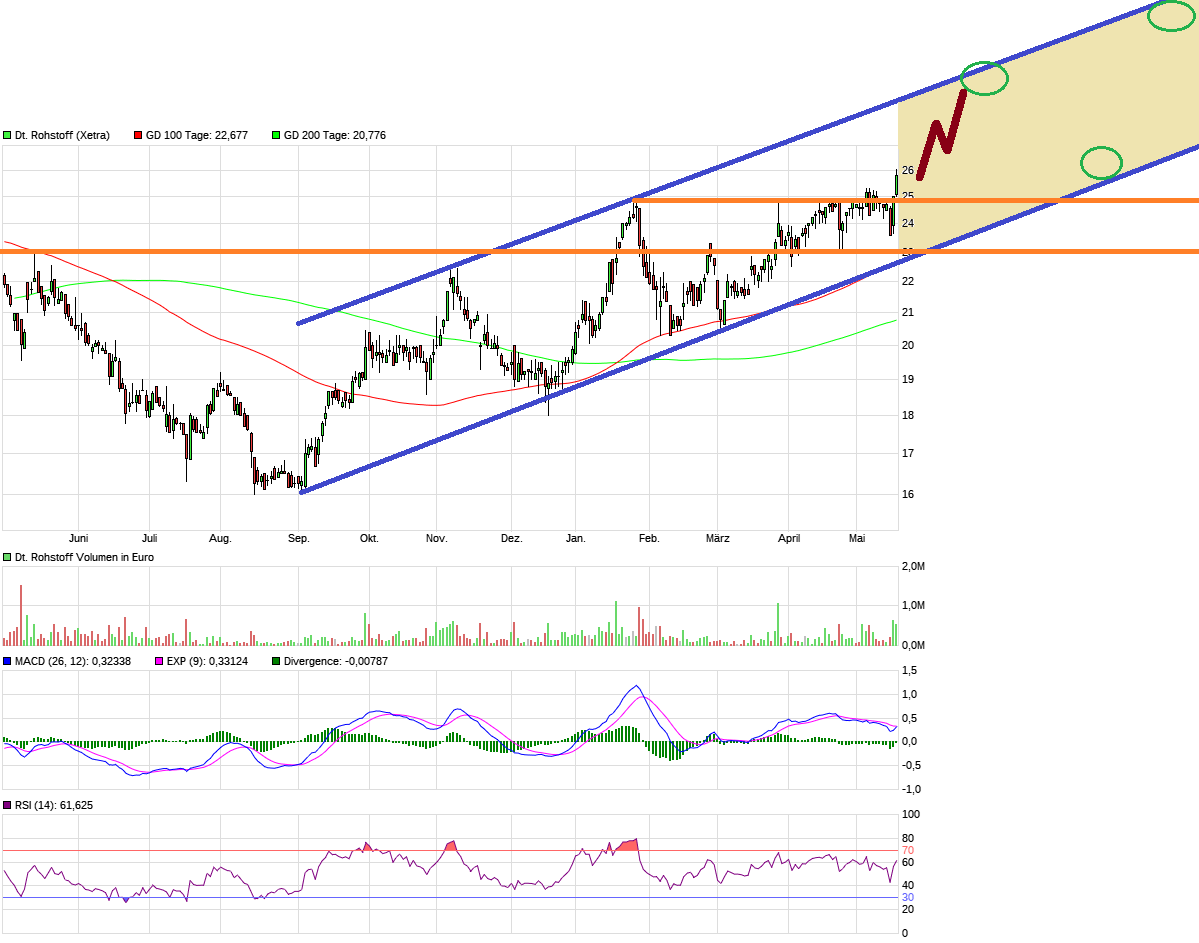
Task: Click the Feb. month label on time axis
Action: pos(649,538)
